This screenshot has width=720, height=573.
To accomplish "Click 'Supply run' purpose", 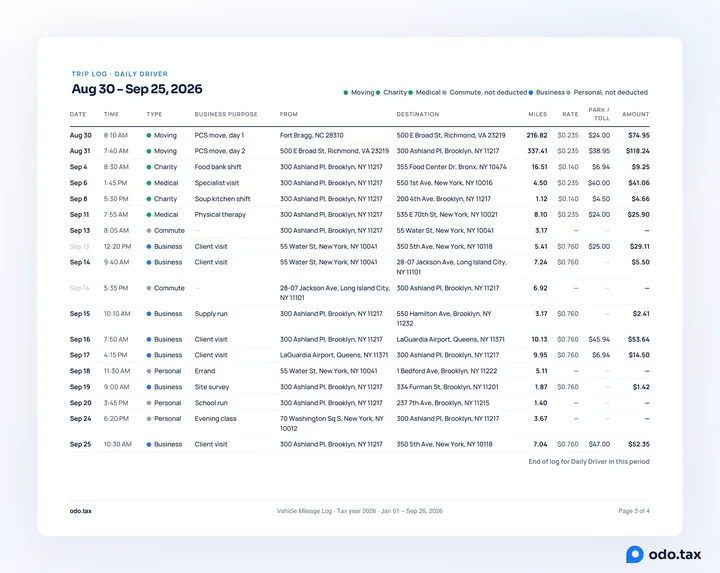I will (211, 314).
